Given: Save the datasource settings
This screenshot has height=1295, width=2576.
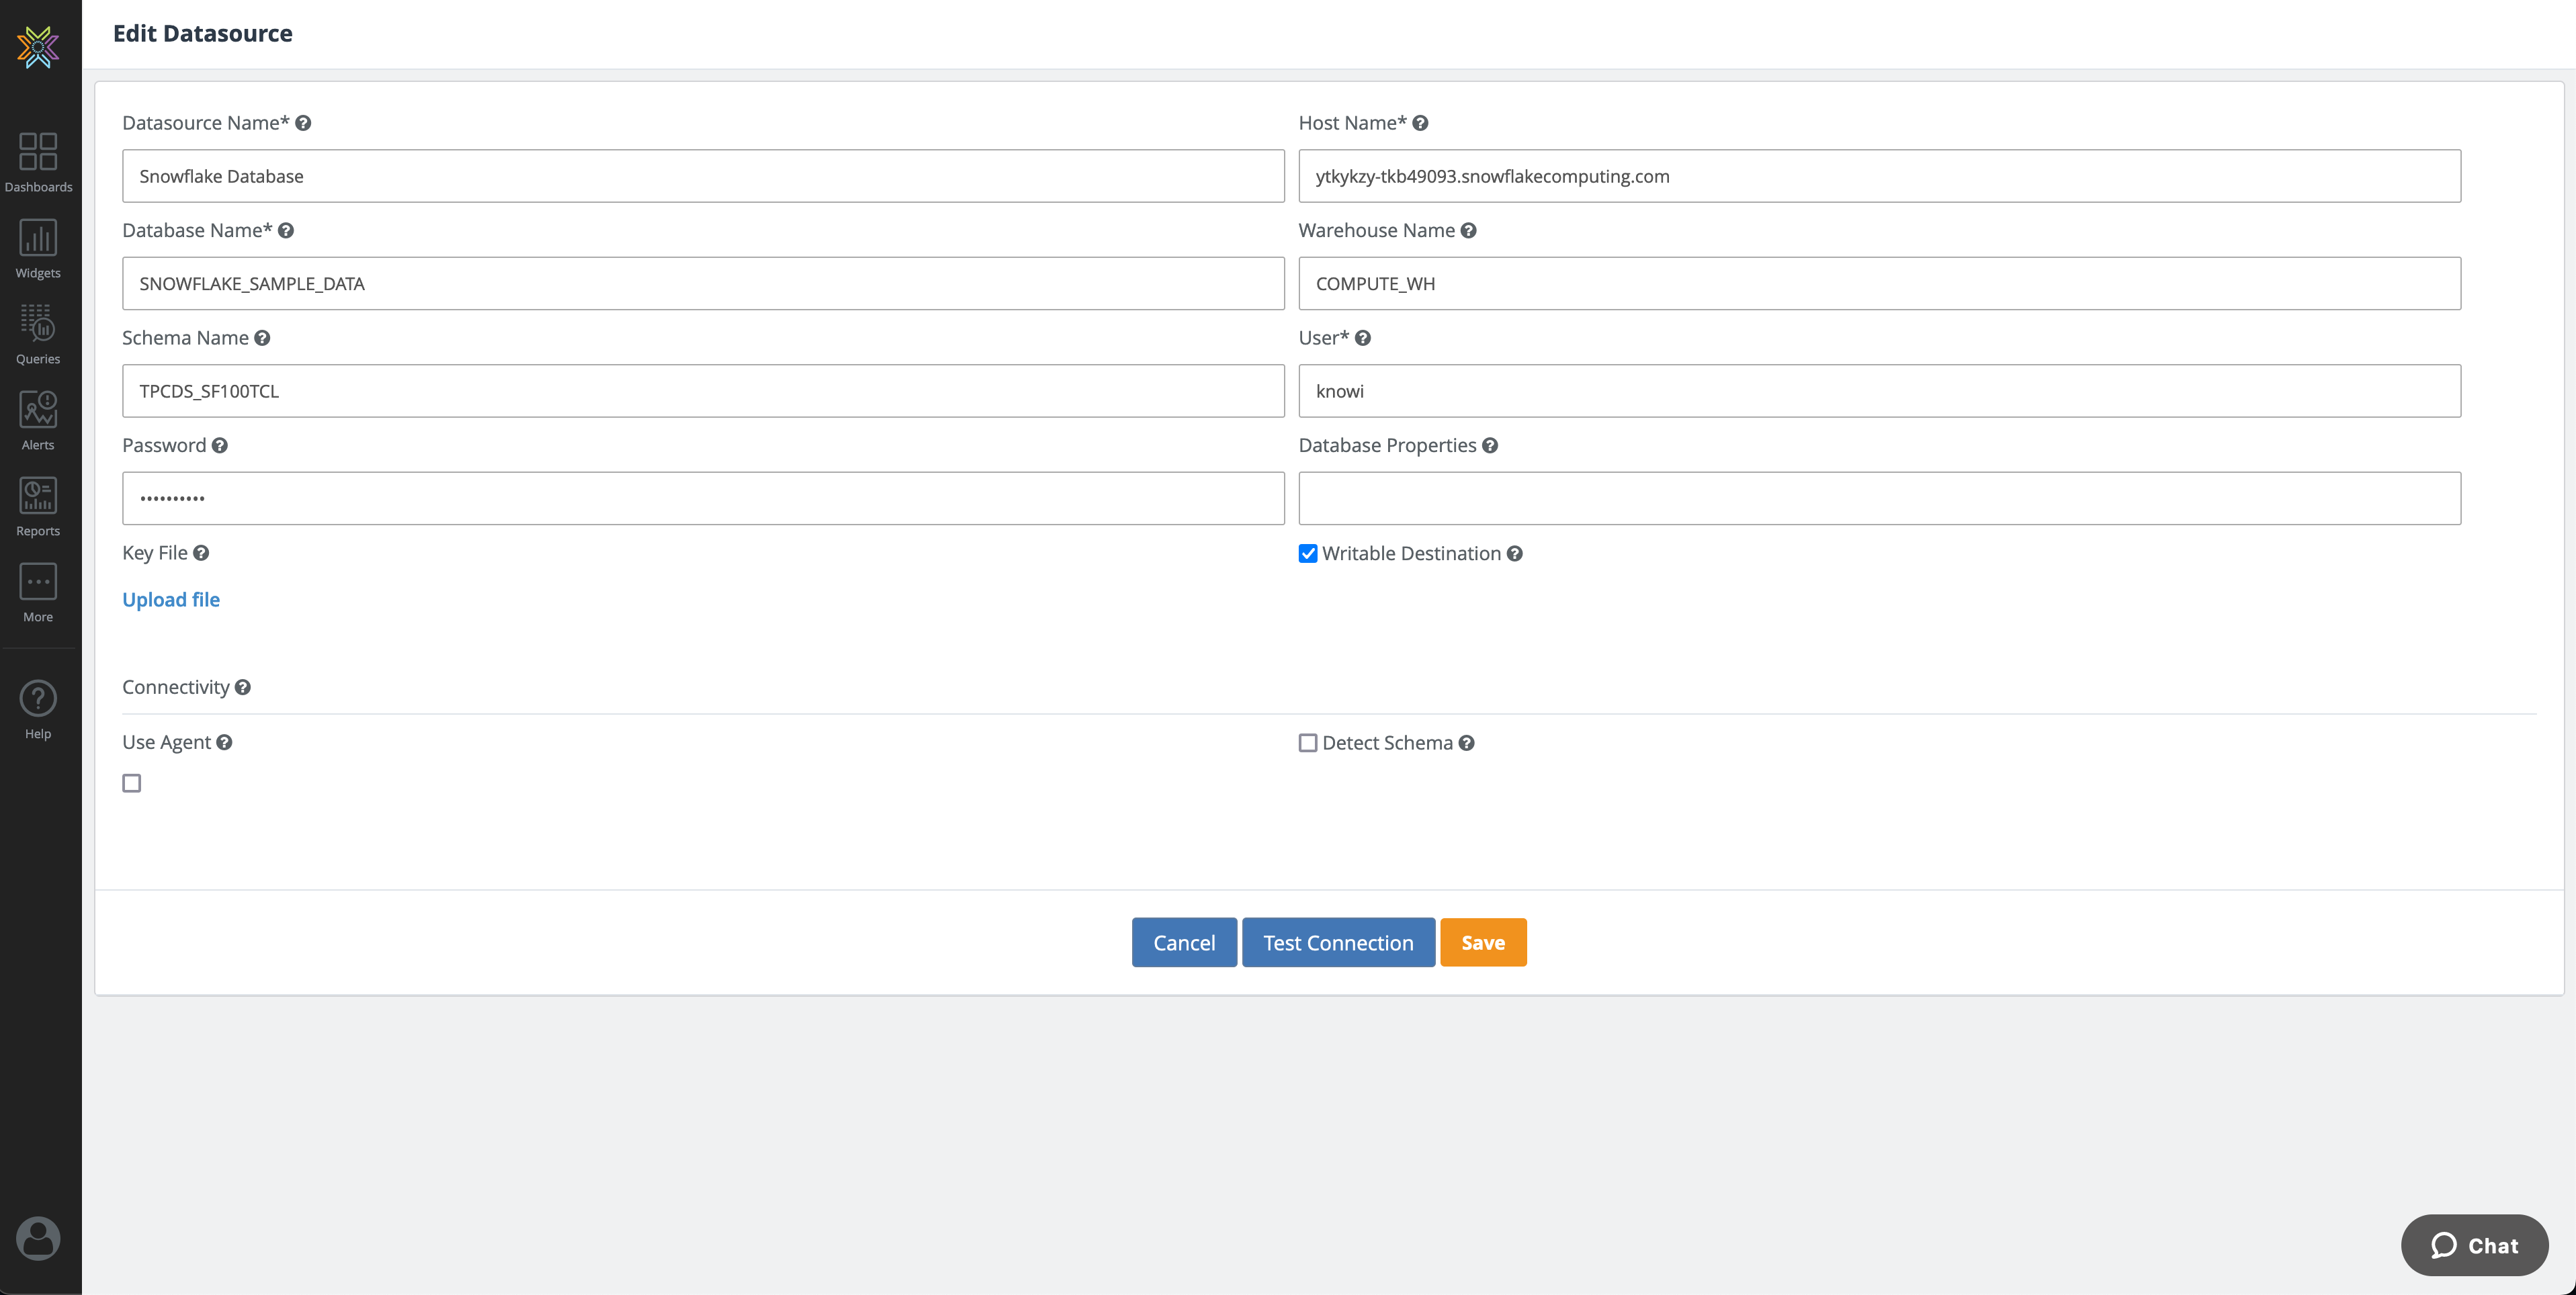Looking at the screenshot, I should pos(1483,943).
